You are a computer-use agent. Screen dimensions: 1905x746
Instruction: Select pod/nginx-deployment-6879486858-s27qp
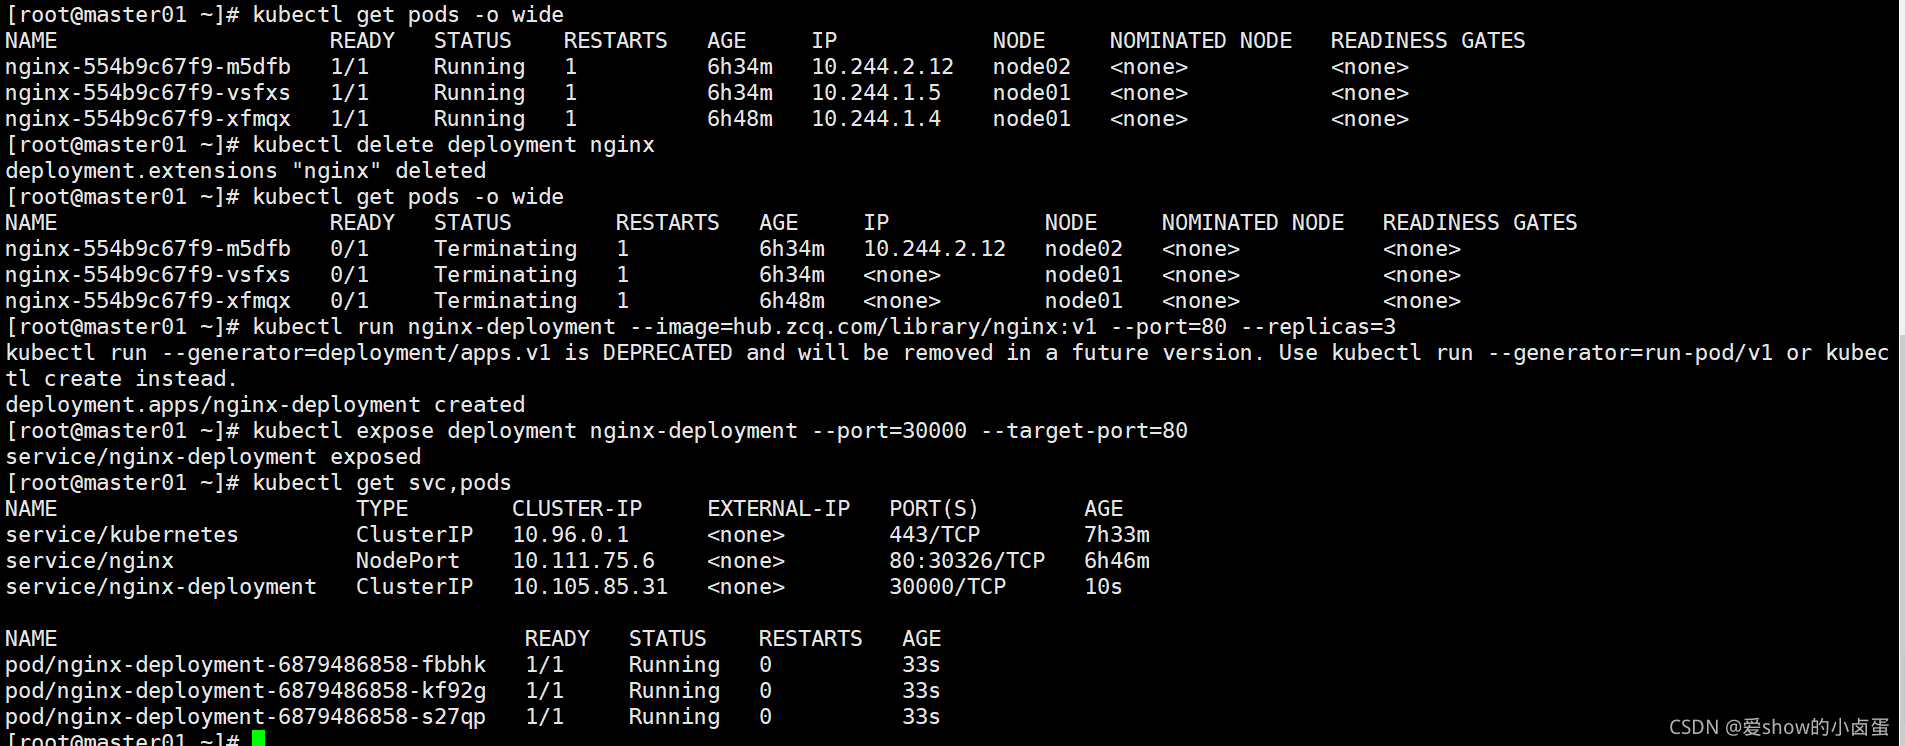pyautogui.click(x=246, y=717)
